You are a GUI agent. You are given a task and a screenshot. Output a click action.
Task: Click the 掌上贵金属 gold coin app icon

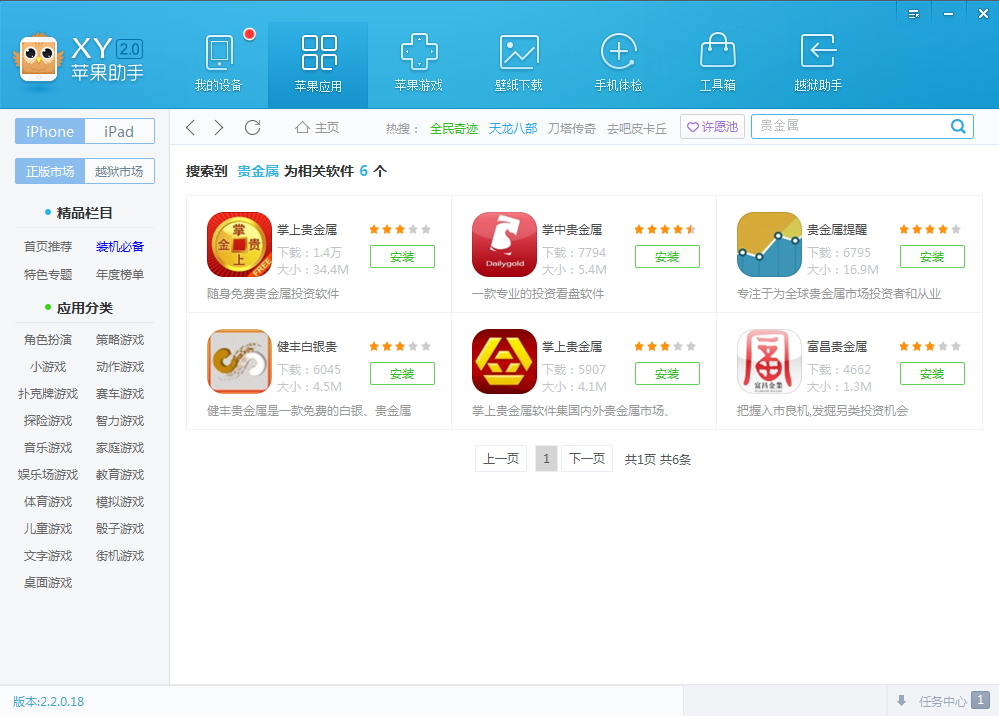click(x=240, y=245)
